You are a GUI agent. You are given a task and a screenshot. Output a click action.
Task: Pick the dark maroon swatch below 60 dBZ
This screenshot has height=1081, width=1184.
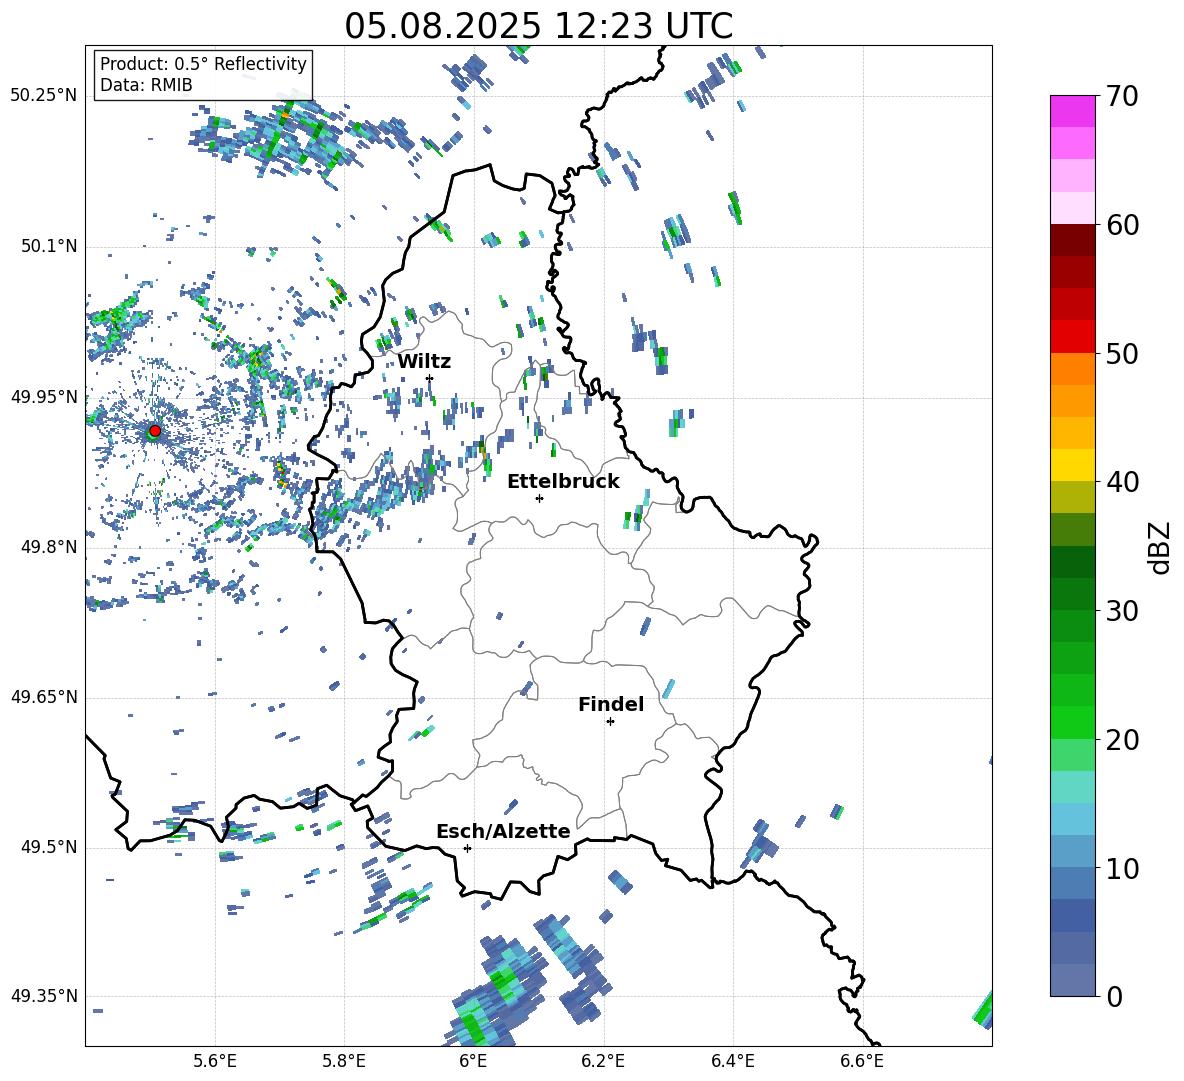coord(1072,240)
